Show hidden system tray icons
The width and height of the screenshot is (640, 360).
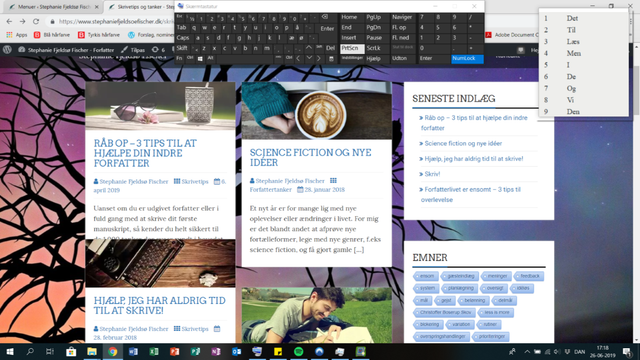click(x=527, y=351)
